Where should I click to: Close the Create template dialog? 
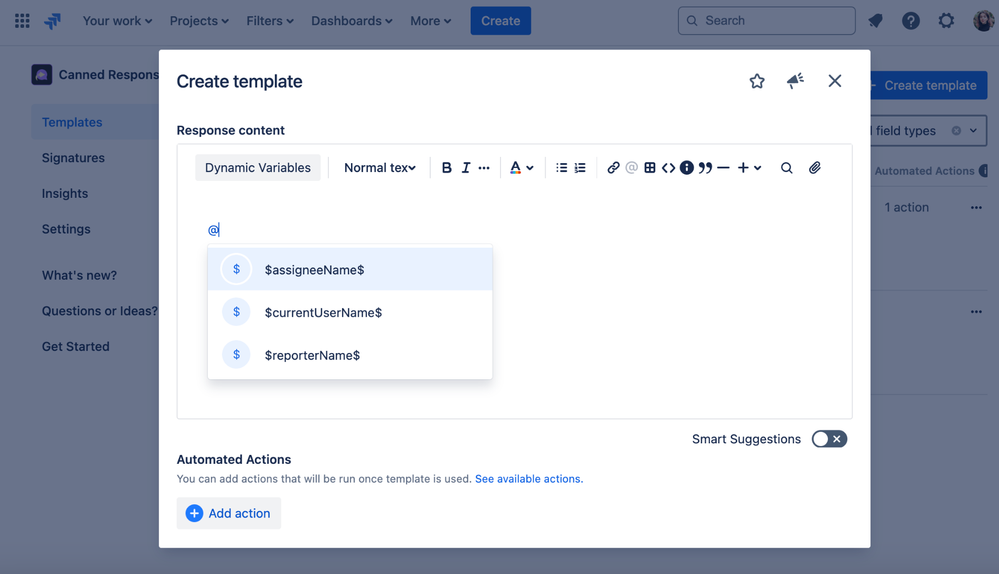[835, 81]
